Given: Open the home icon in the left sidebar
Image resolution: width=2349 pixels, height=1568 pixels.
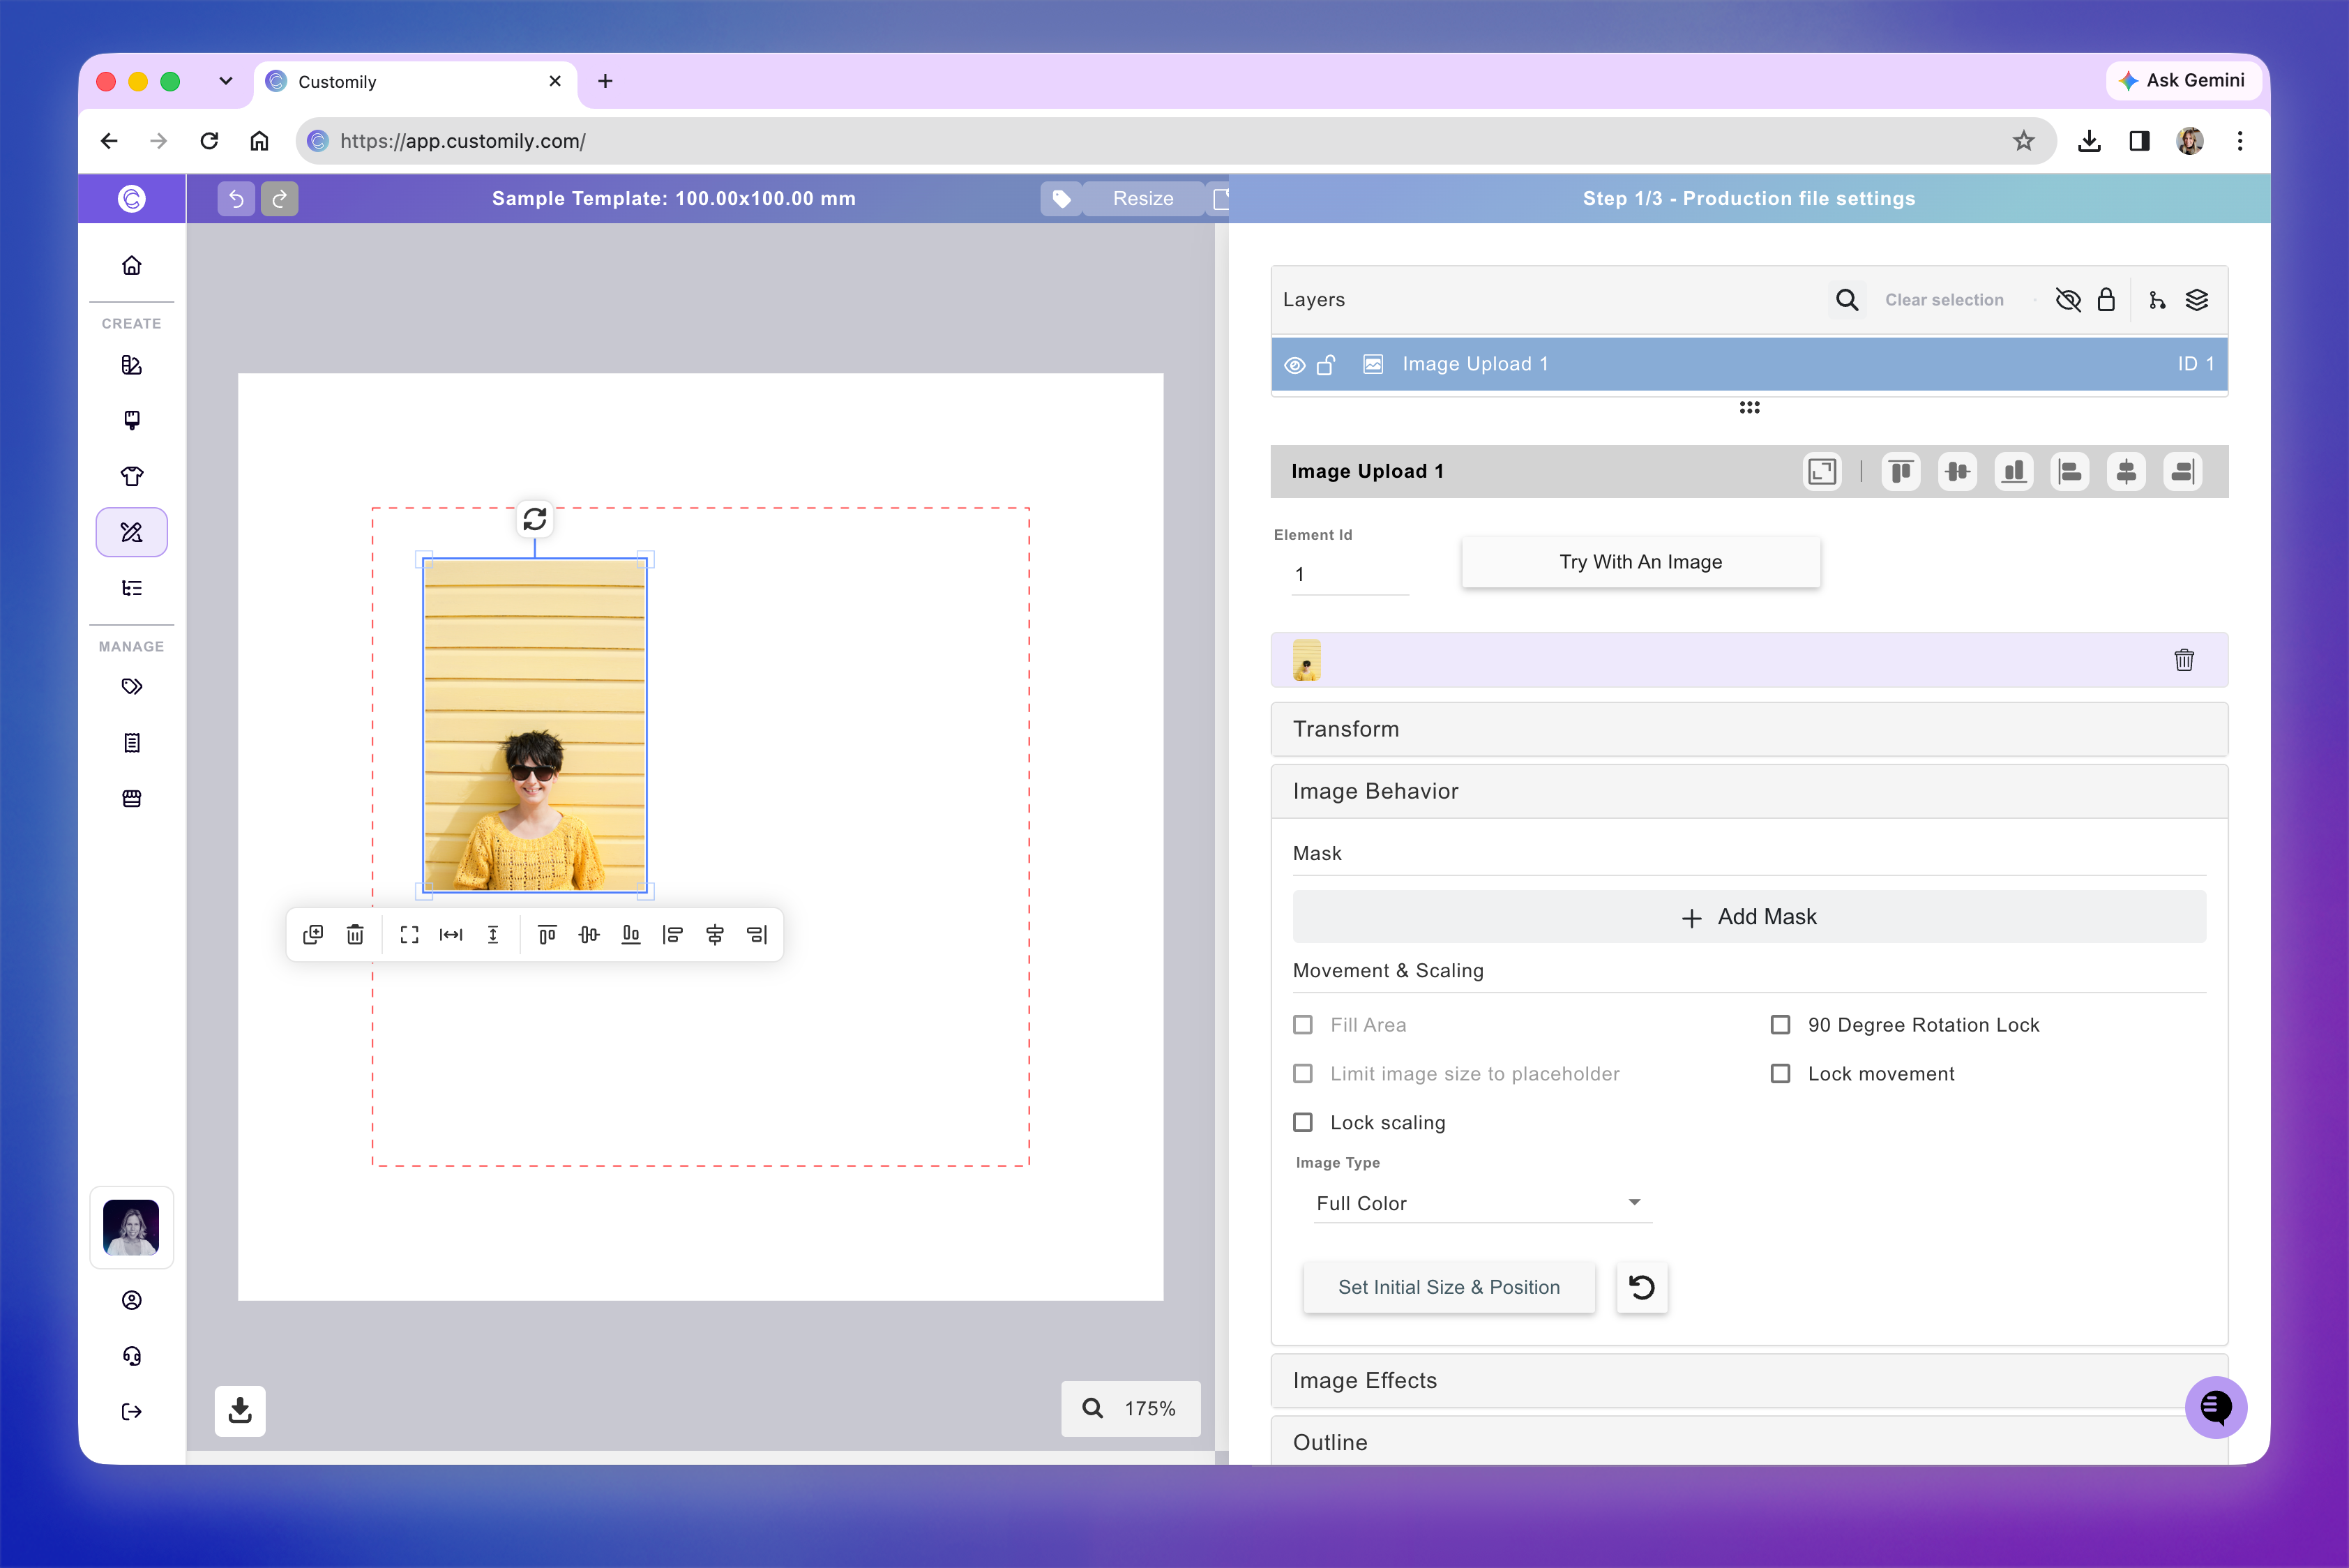Looking at the screenshot, I should point(131,265).
